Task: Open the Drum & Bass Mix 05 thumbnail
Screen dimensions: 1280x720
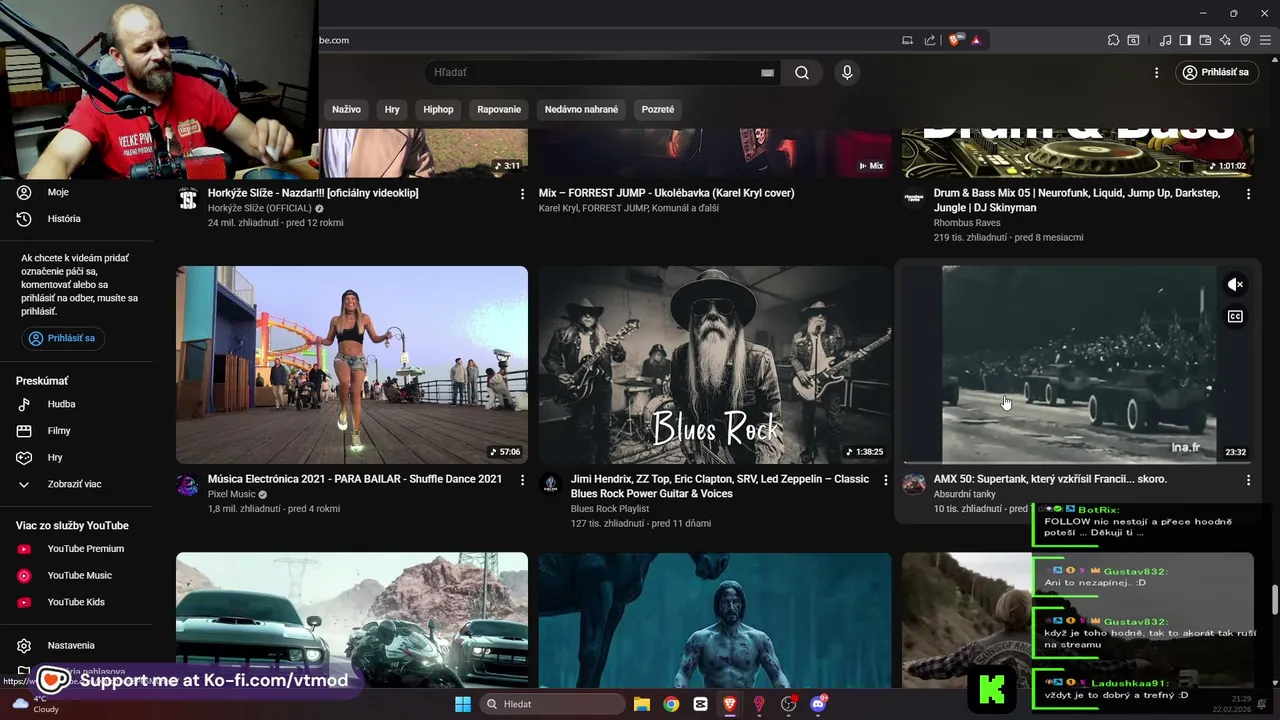Action: click(x=1077, y=153)
